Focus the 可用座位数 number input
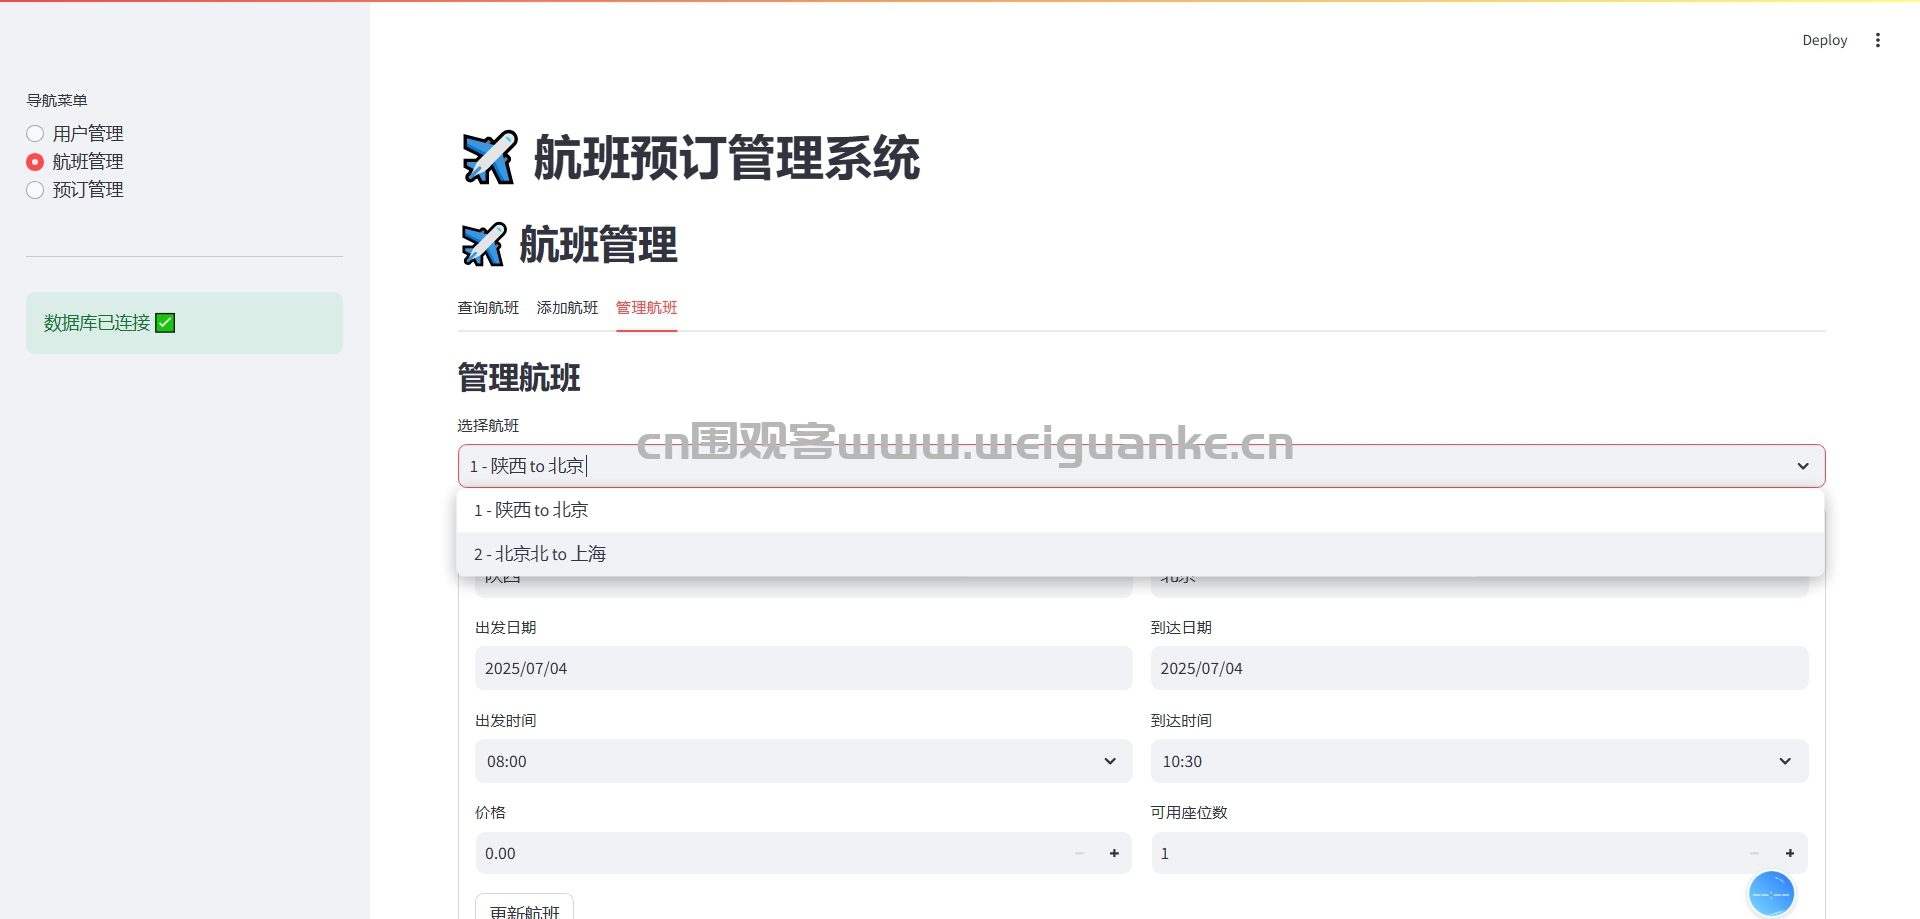This screenshot has height=919, width=1920. [1444, 853]
